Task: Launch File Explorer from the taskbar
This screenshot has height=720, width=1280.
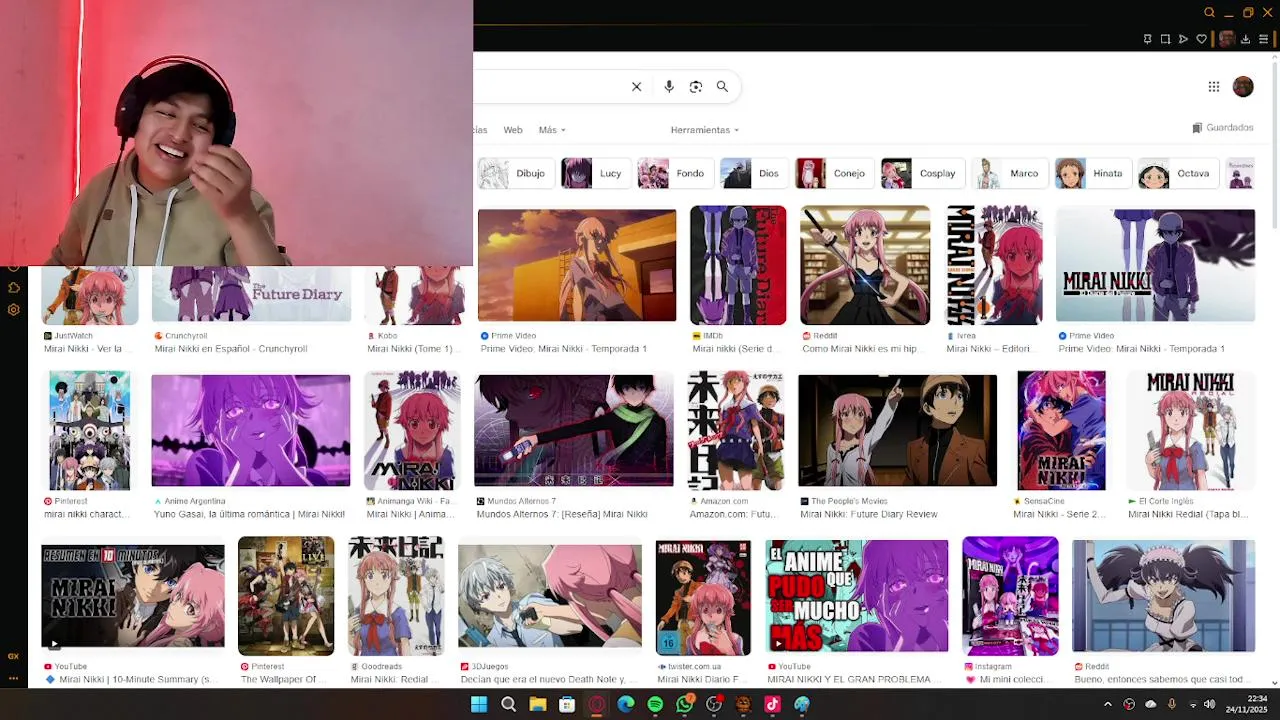Action: point(538,704)
